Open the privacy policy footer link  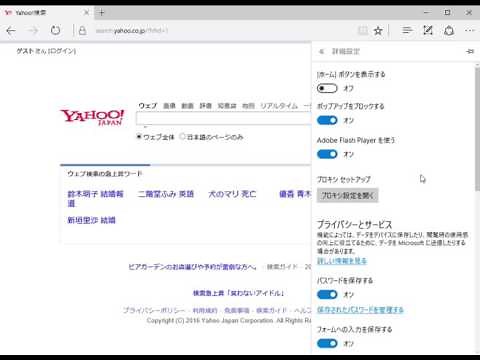coord(154,310)
